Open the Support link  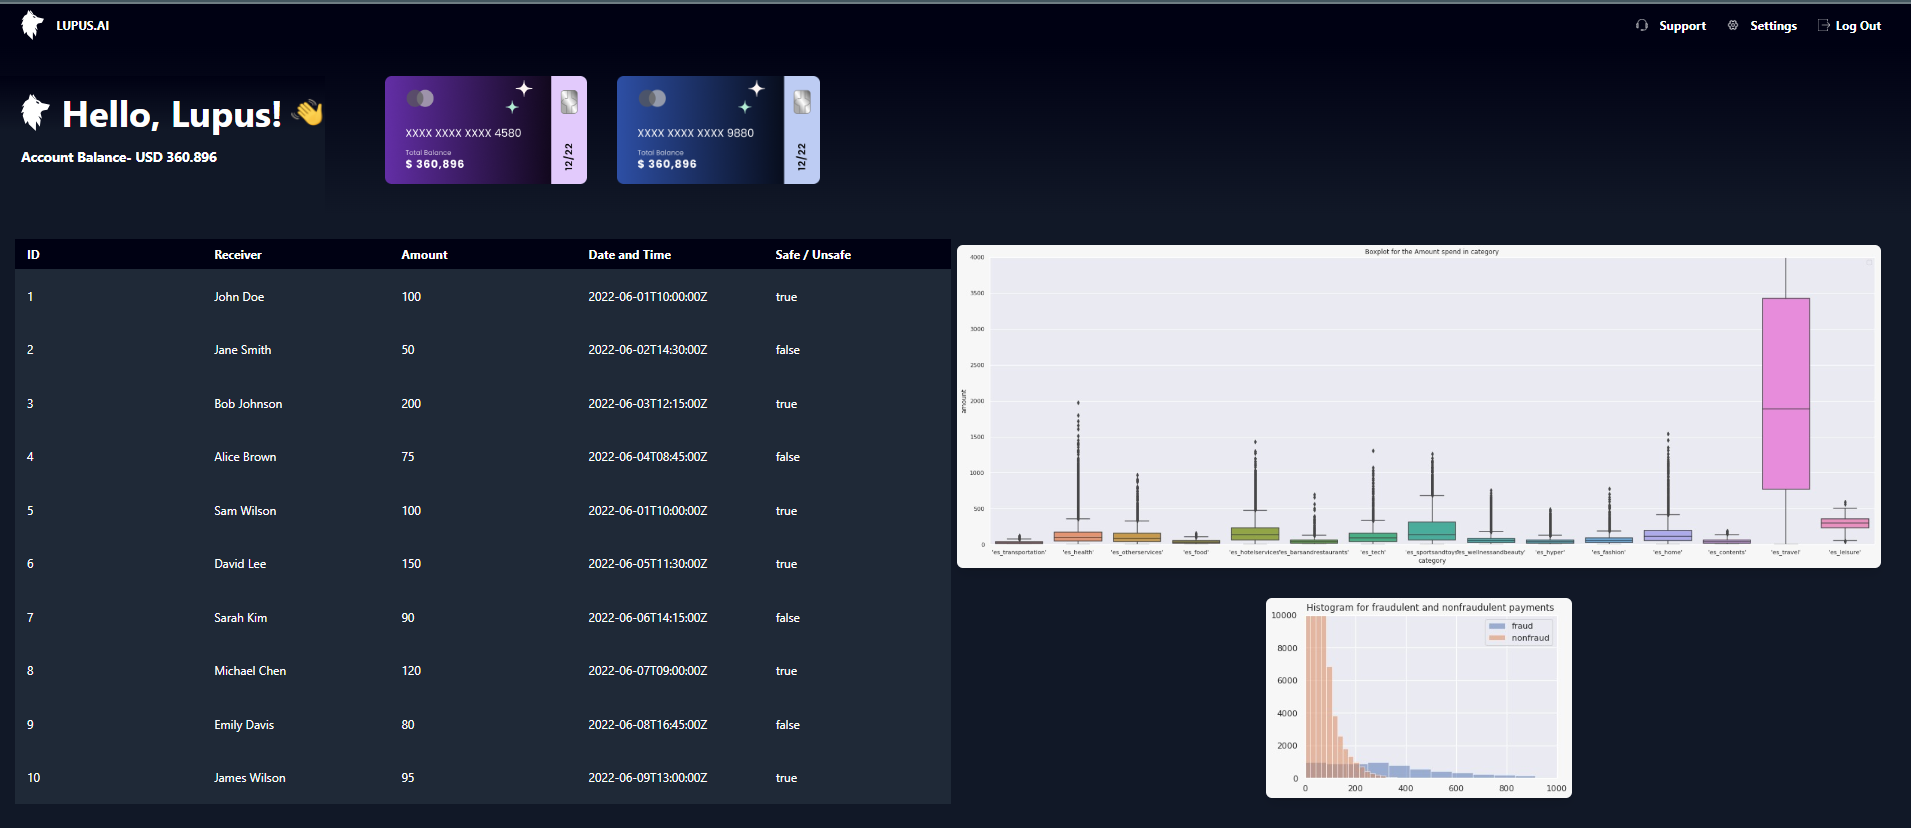tap(1682, 26)
